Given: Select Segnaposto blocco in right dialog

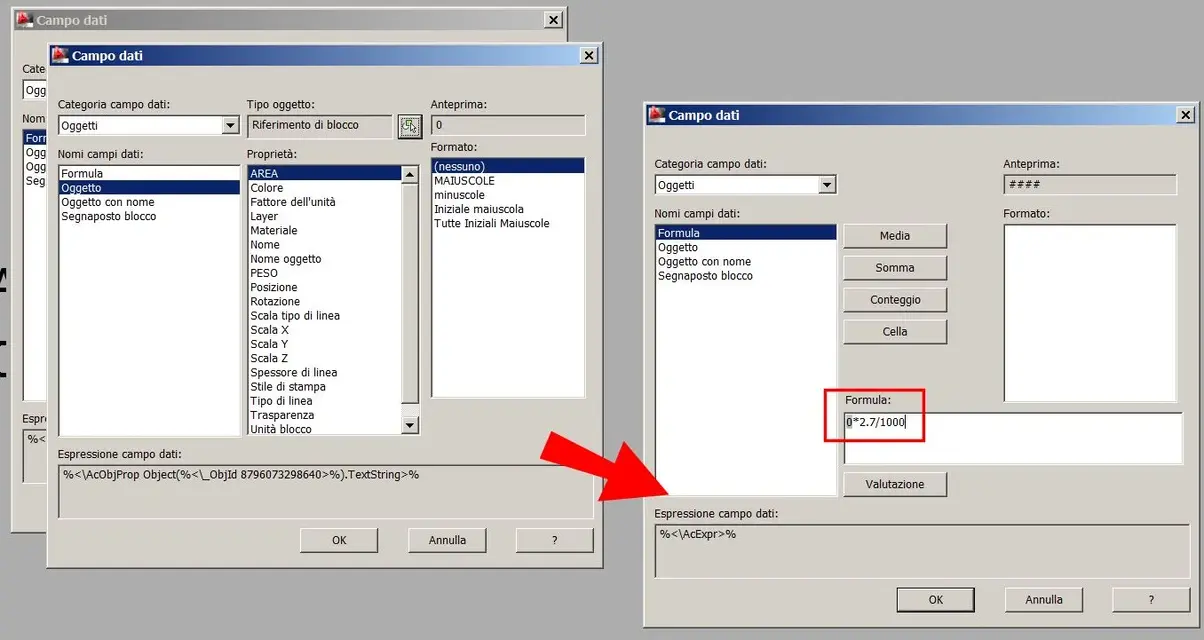Looking at the screenshot, I should (x=746, y=275).
